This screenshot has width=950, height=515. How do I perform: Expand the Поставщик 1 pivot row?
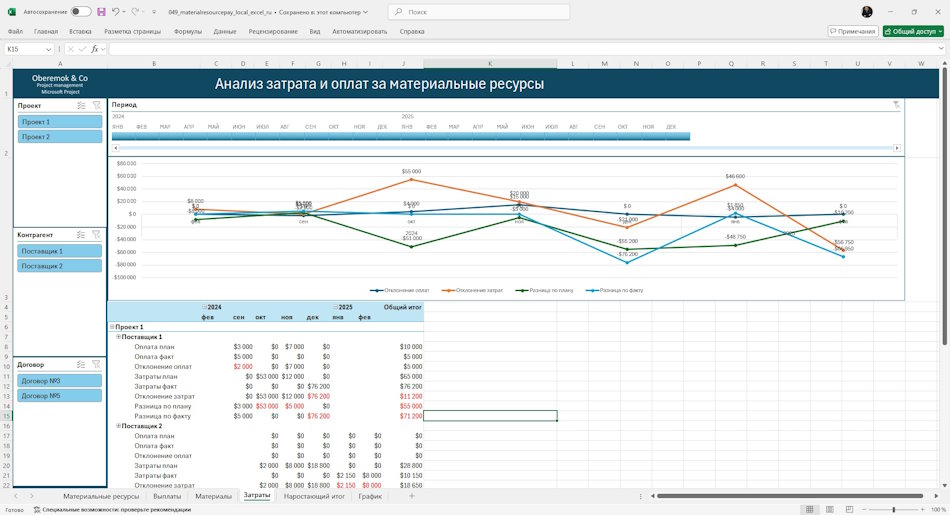[118, 336]
